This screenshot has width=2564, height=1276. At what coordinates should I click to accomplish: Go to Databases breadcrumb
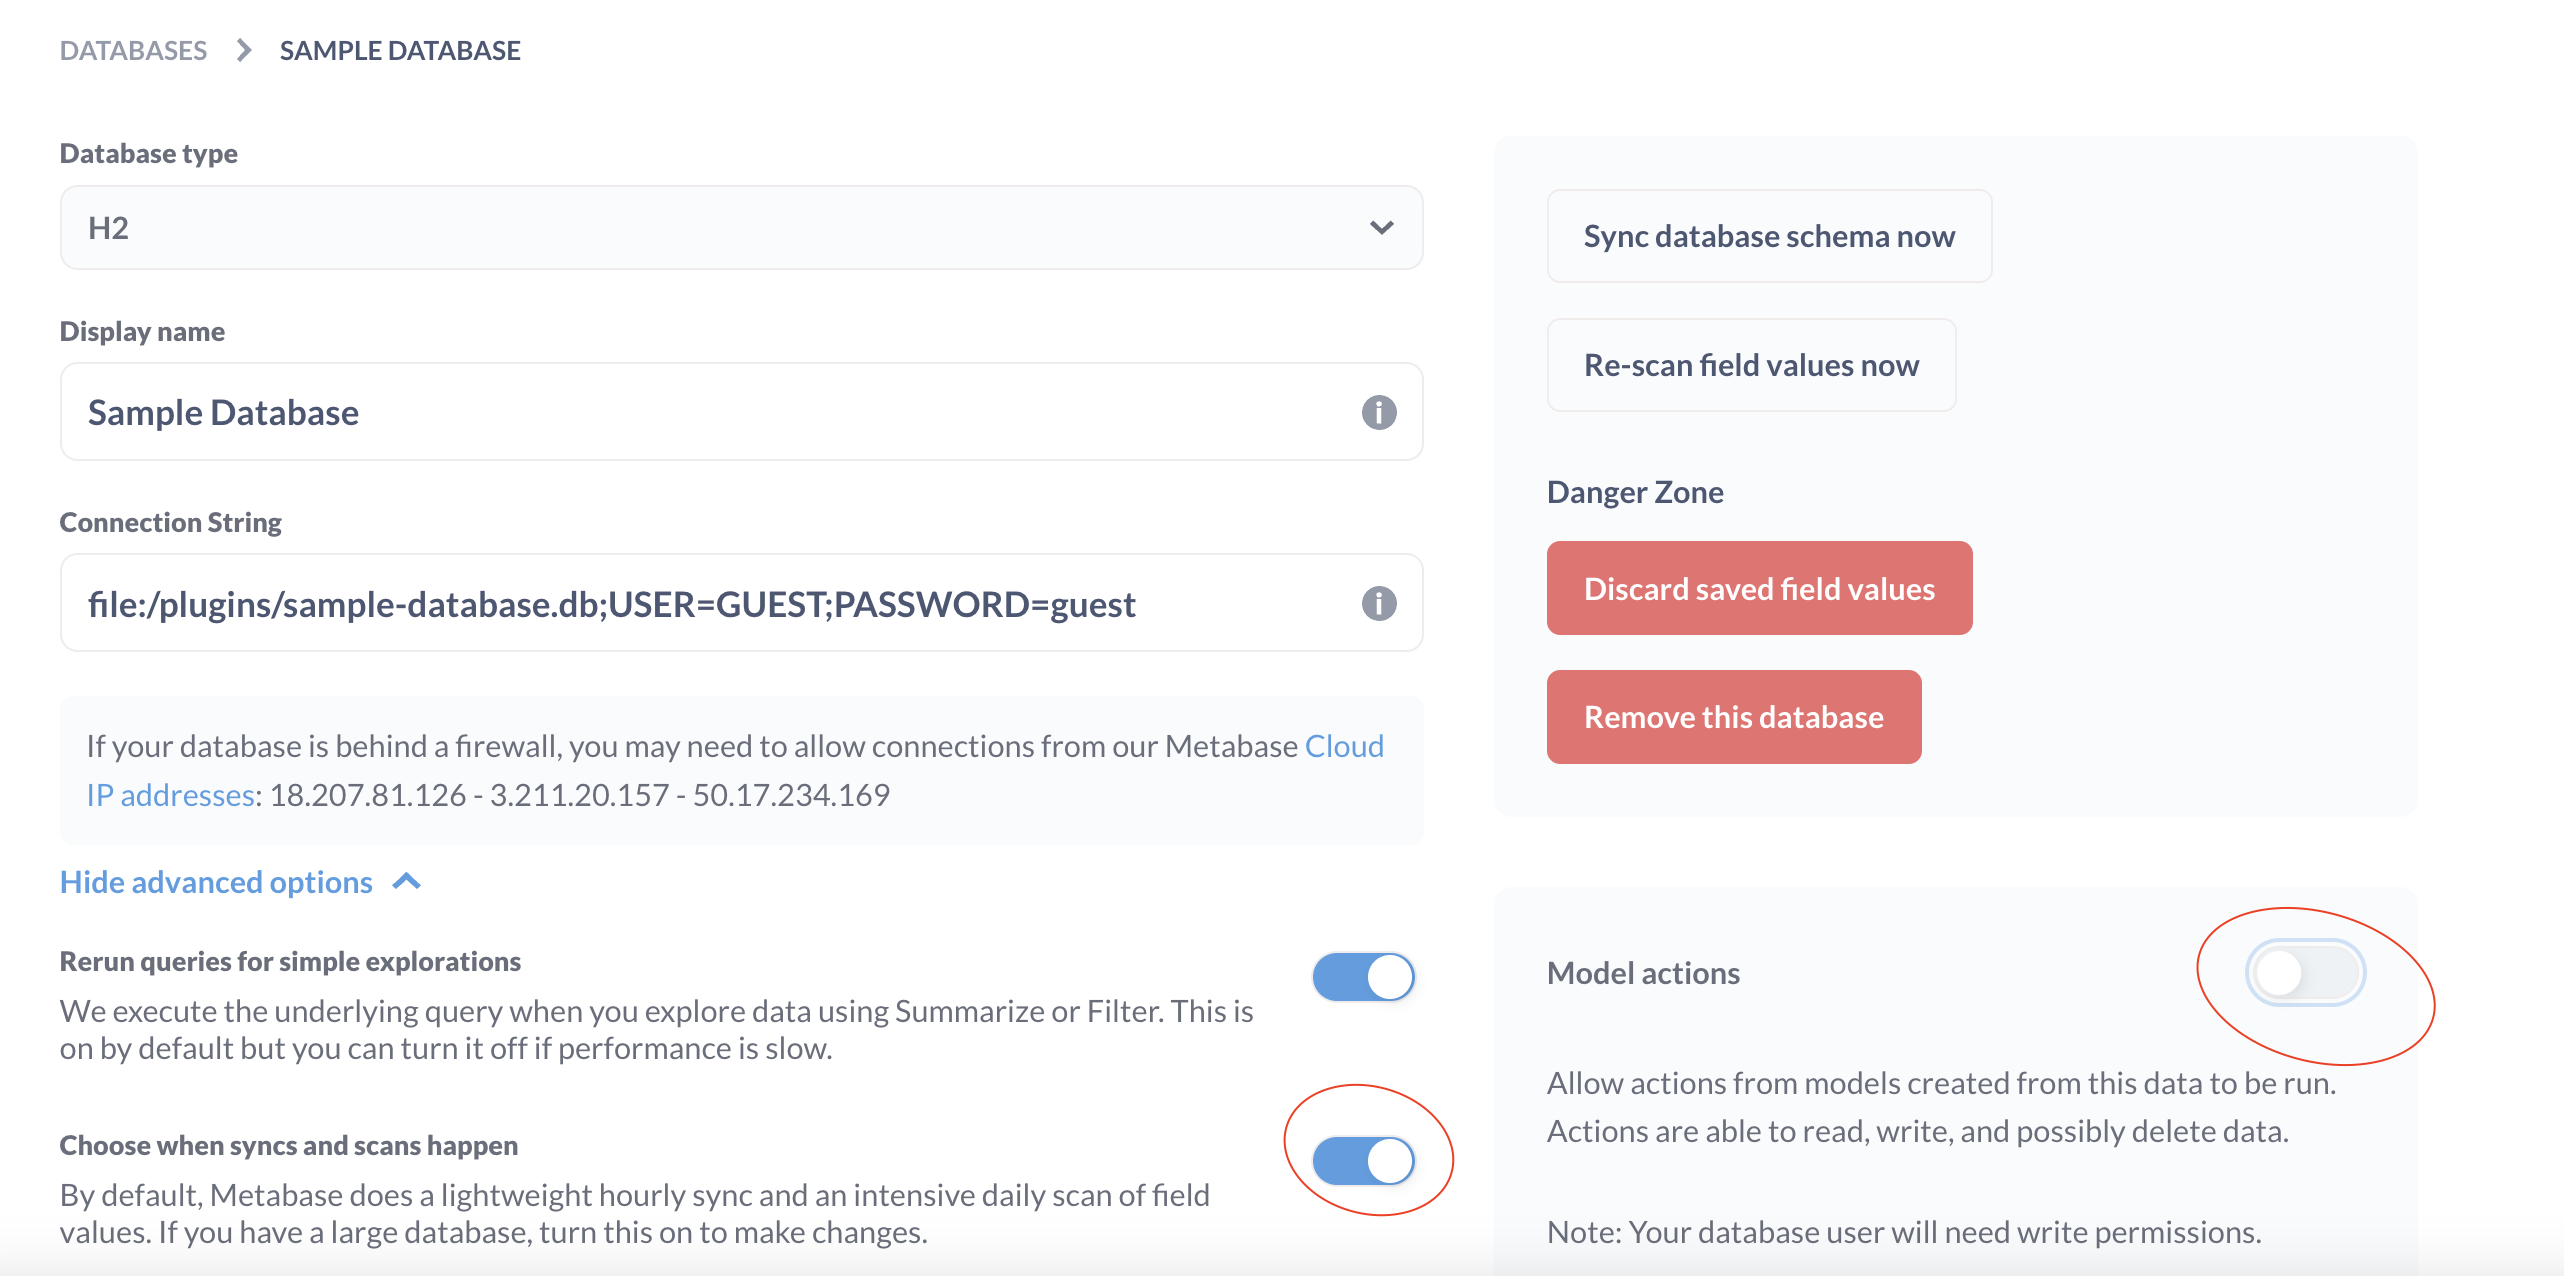(x=133, y=50)
